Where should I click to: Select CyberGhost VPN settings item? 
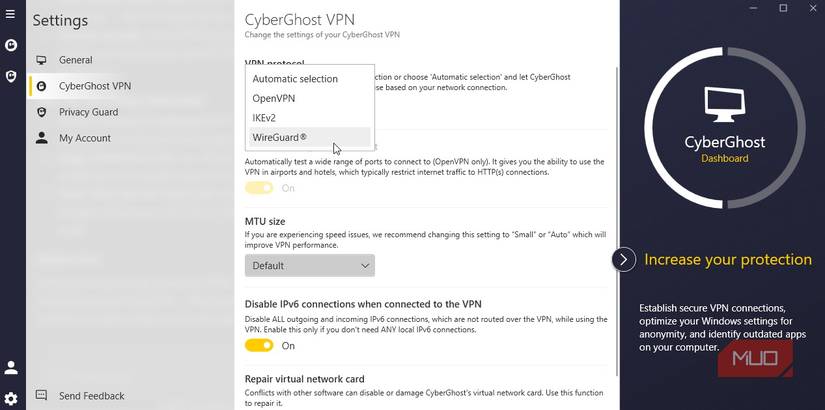(x=94, y=86)
